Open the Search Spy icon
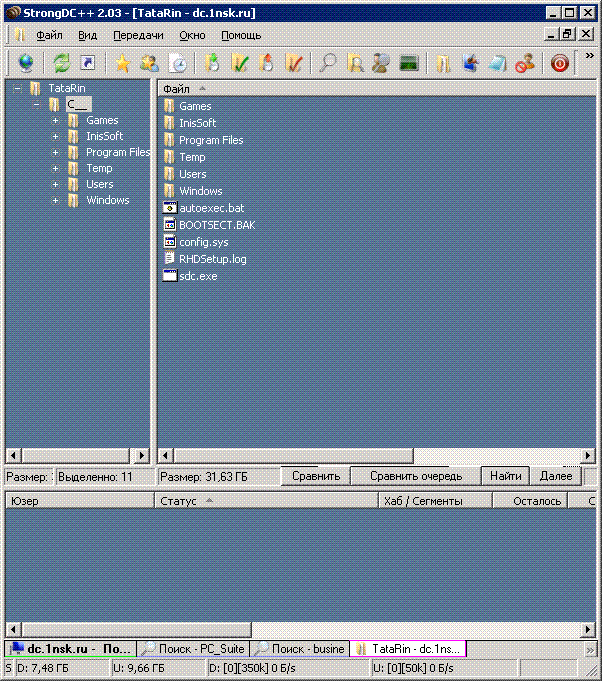The height and width of the screenshot is (681, 603). coord(381,63)
